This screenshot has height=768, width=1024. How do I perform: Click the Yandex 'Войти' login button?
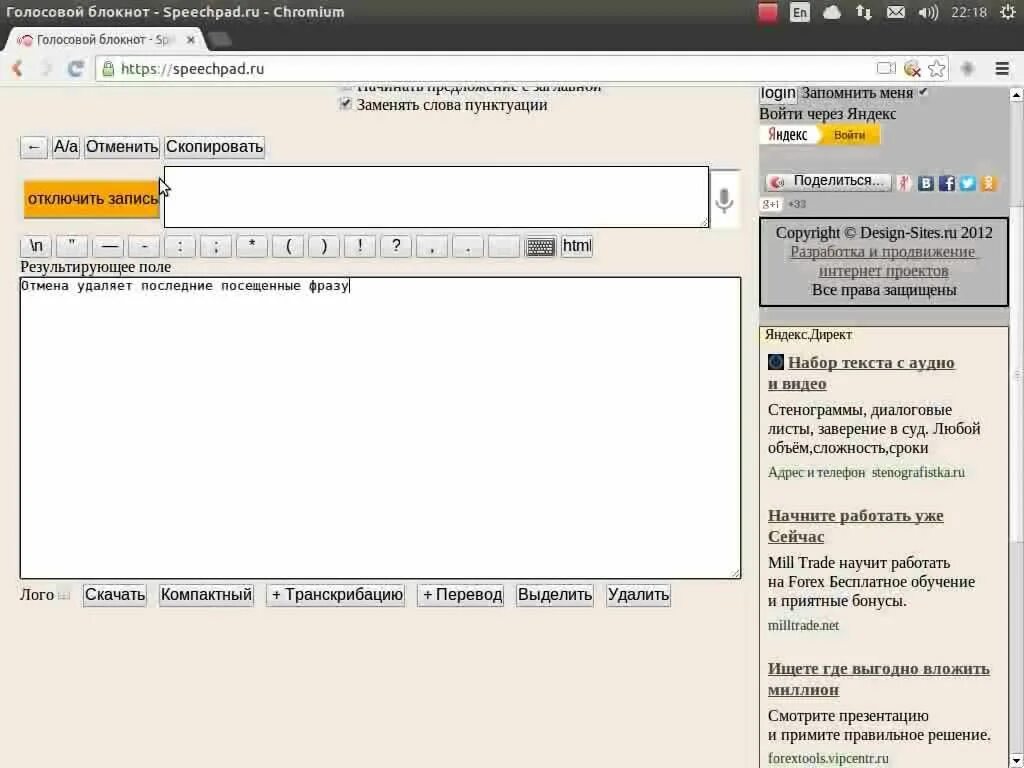click(849, 135)
